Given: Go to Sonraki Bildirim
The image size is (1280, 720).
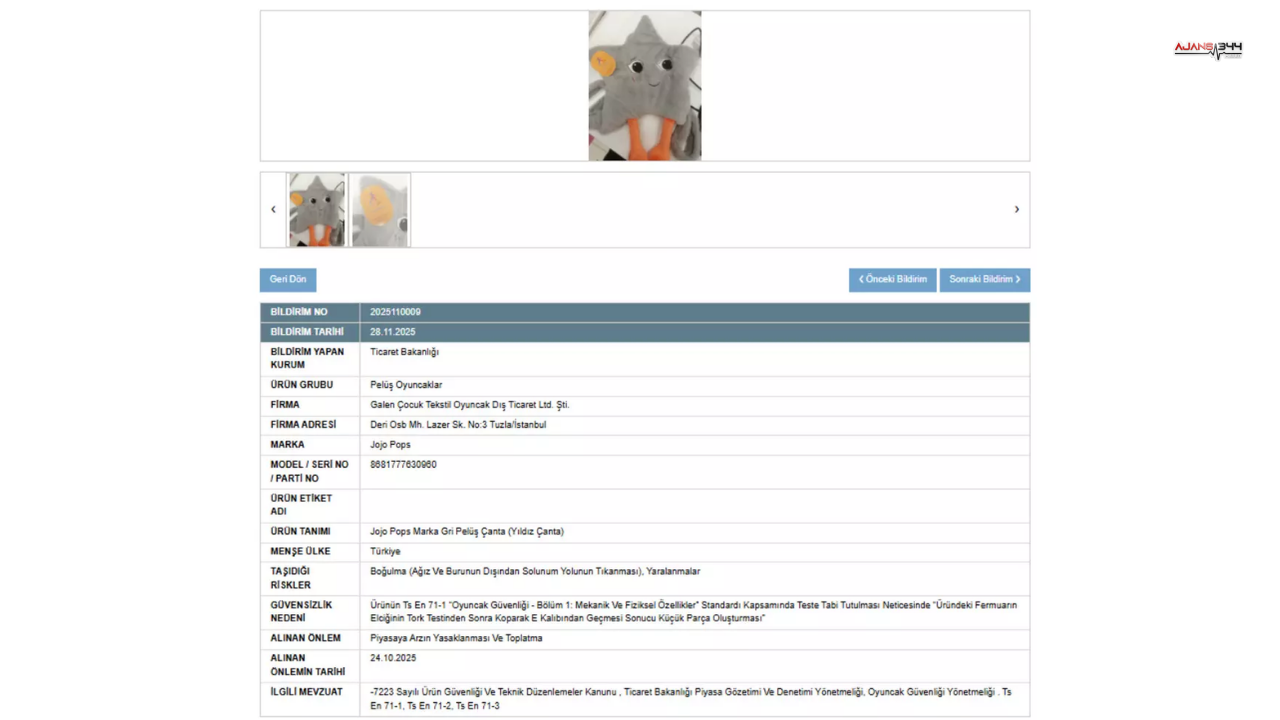Looking at the screenshot, I should tap(984, 280).
